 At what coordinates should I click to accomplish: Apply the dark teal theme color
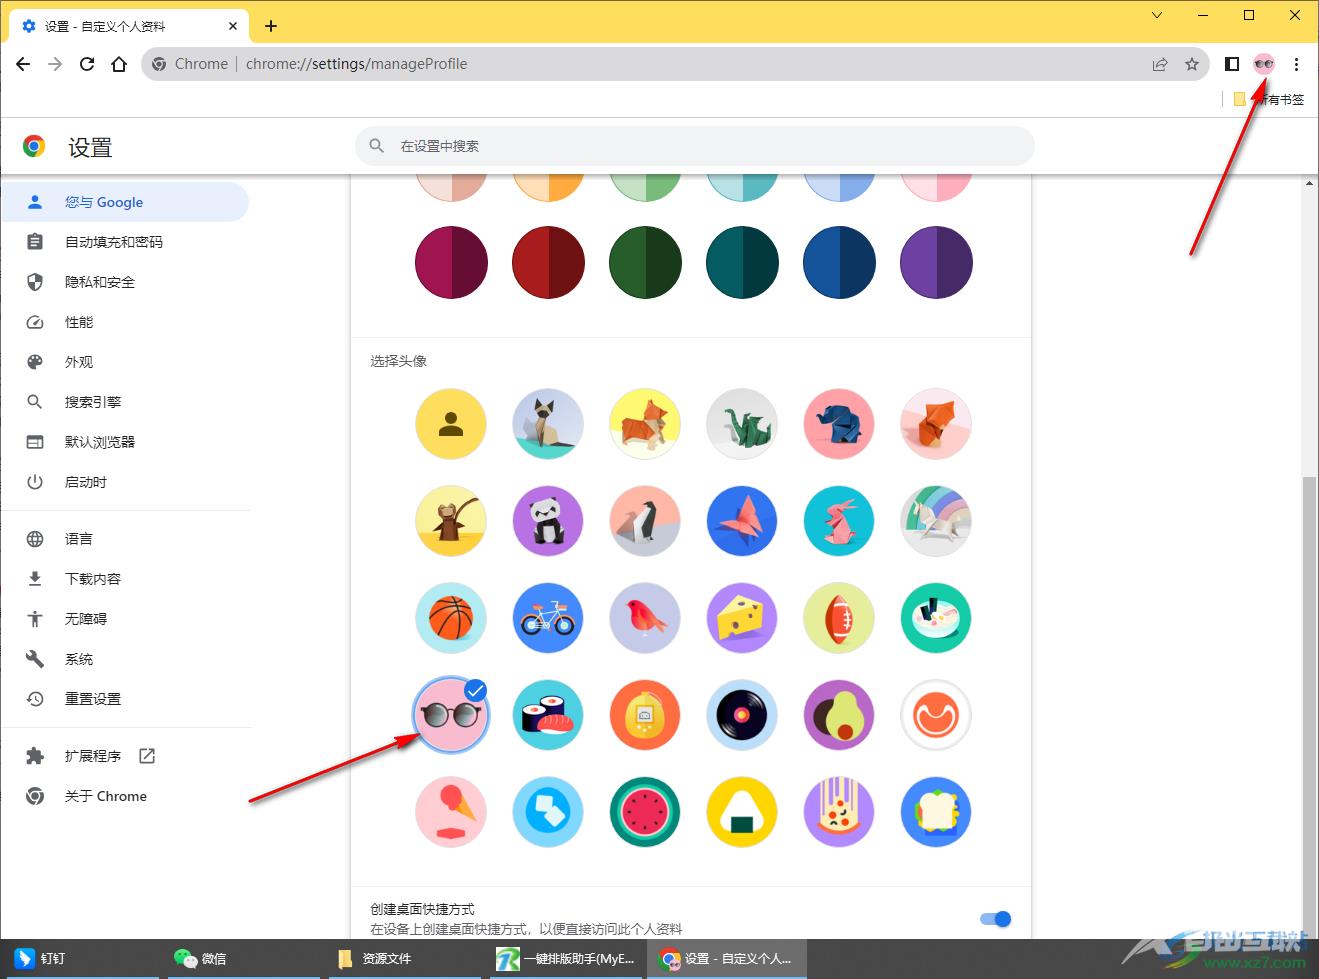pyautogui.click(x=742, y=262)
